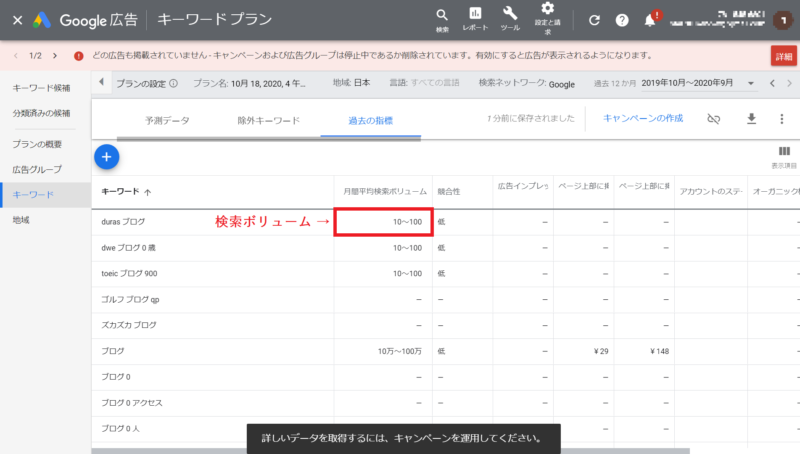800x454 pixels.
Task: Open 分類済みの候補 in sidebar
Action: click(41, 113)
